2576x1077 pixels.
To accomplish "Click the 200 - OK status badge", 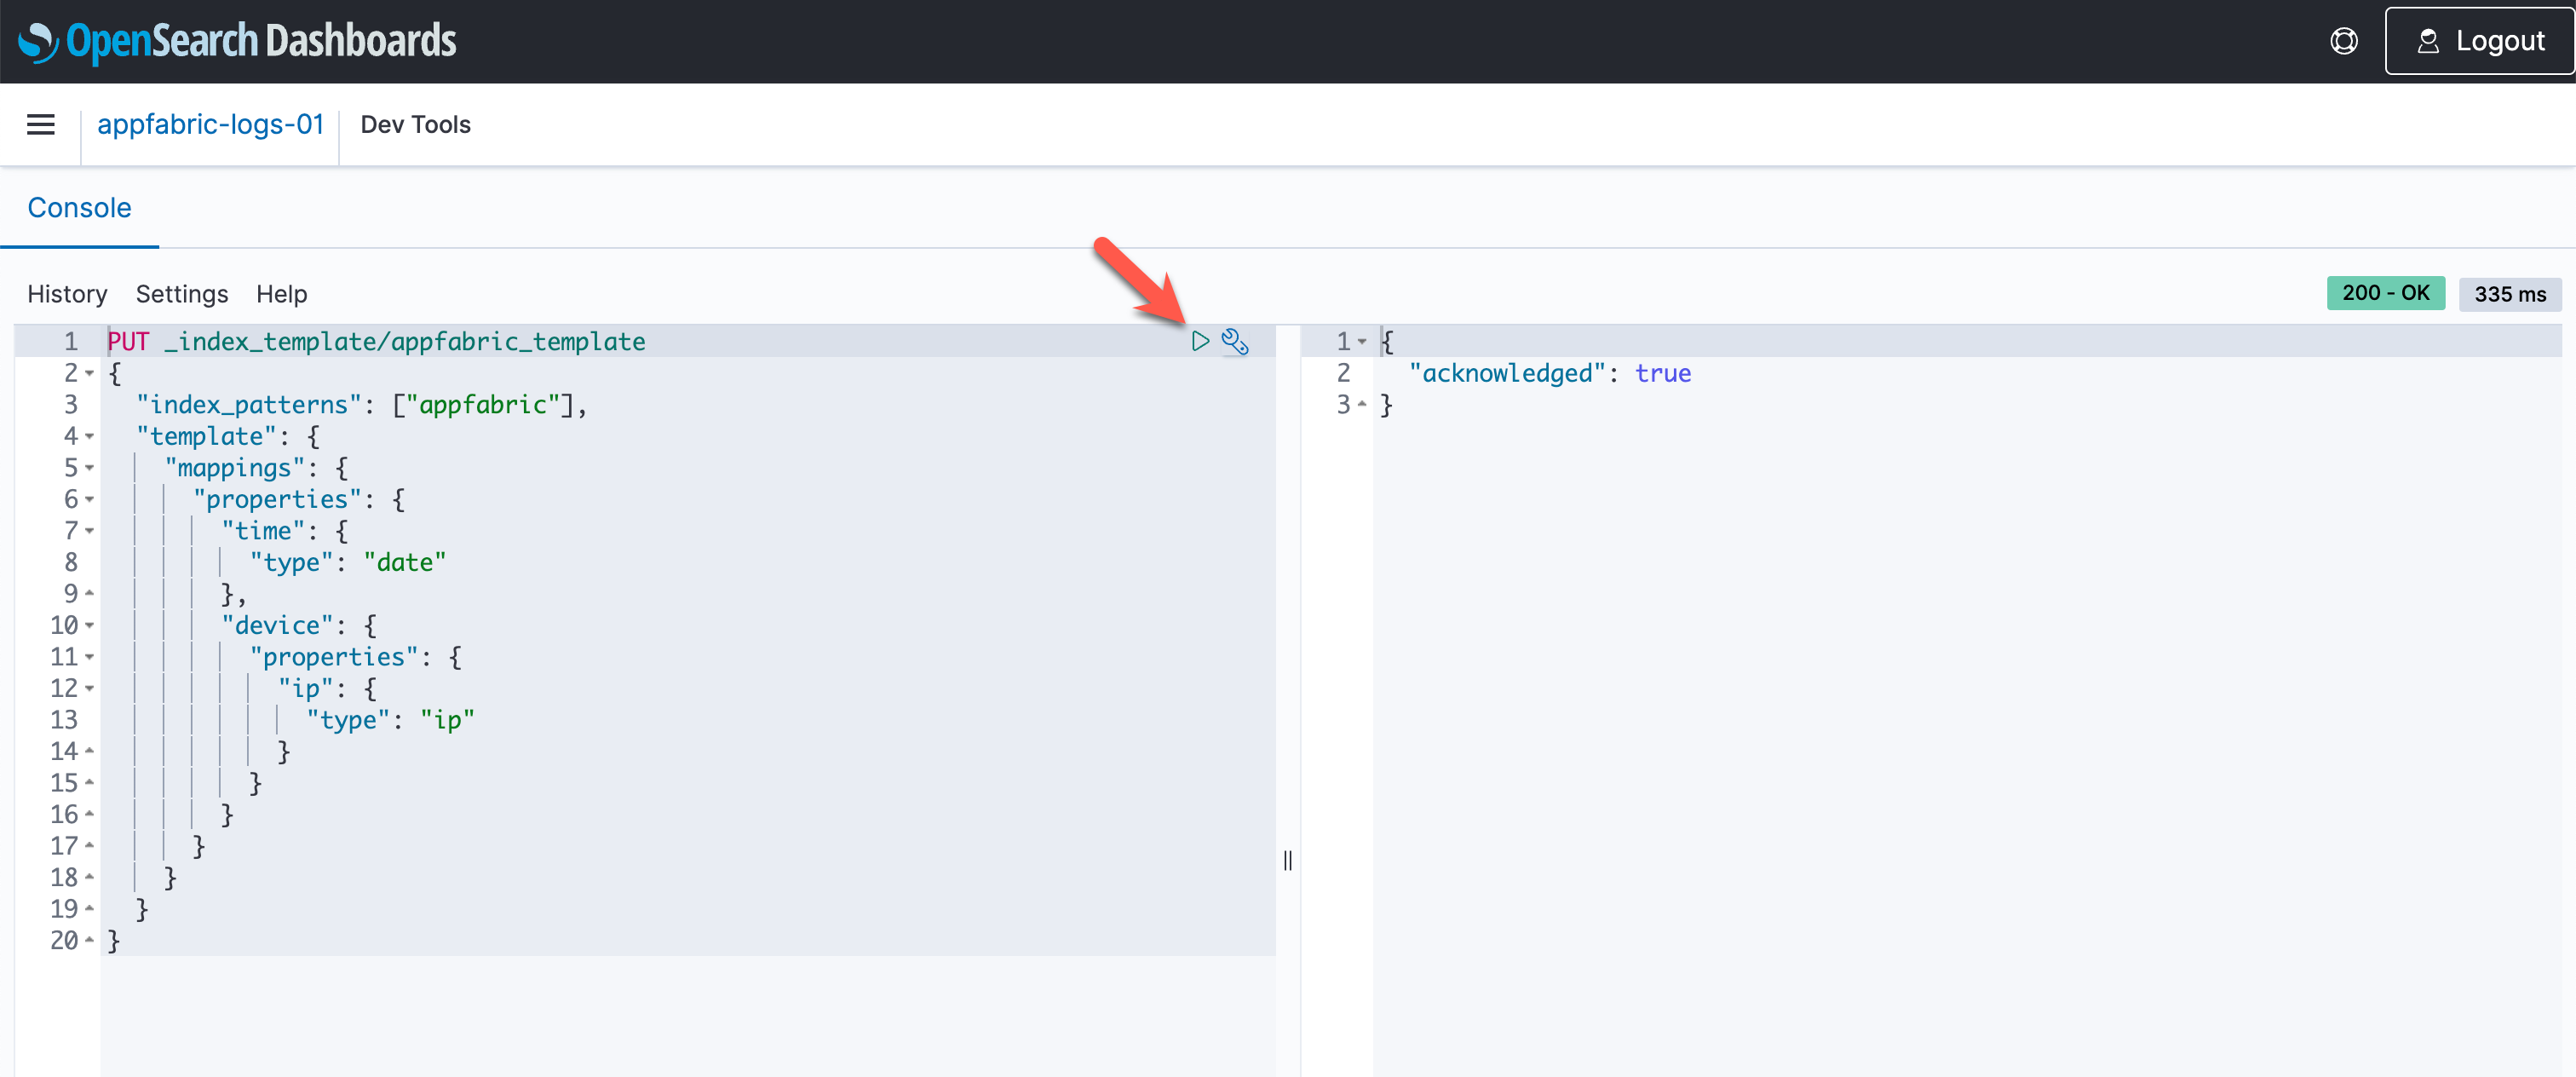I will 2384,293.
